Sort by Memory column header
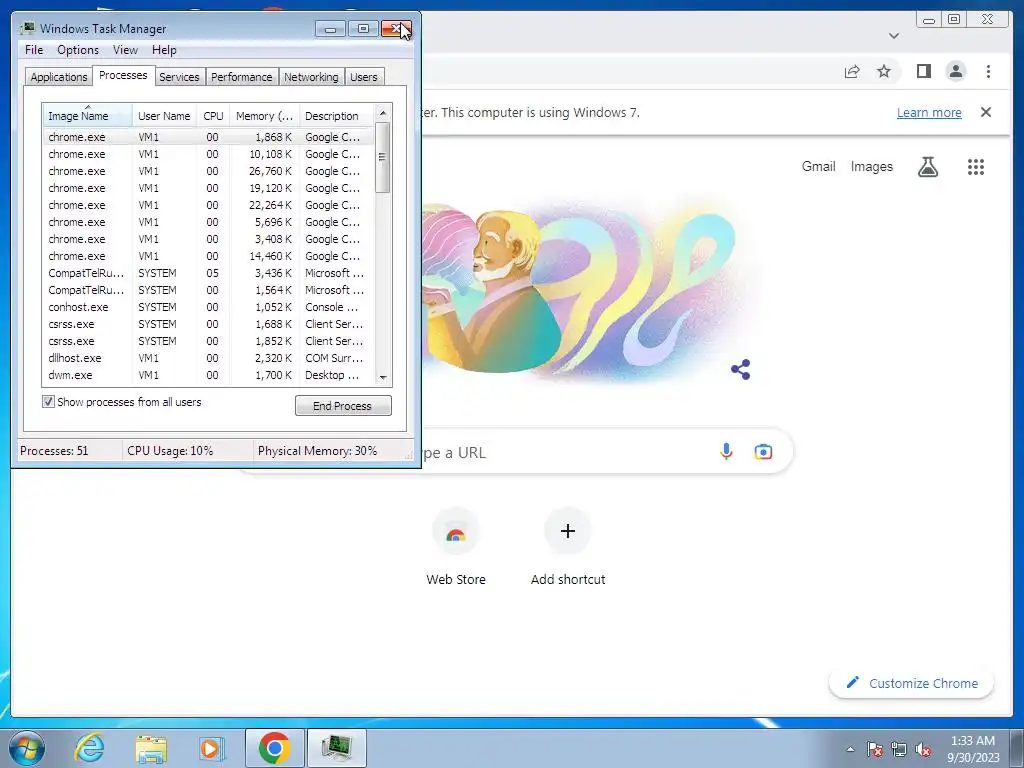1024x768 pixels. click(264, 116)
